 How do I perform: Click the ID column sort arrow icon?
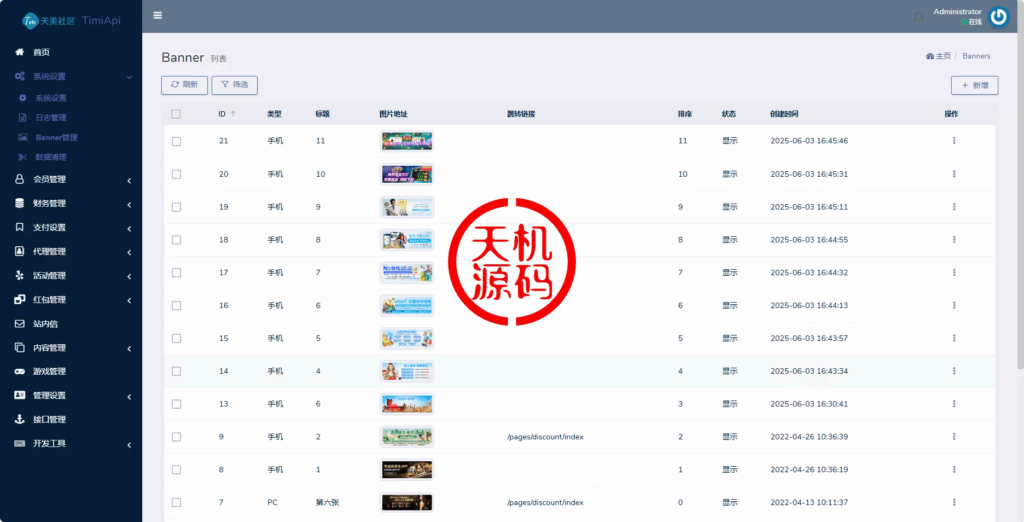tap(234, 114)
